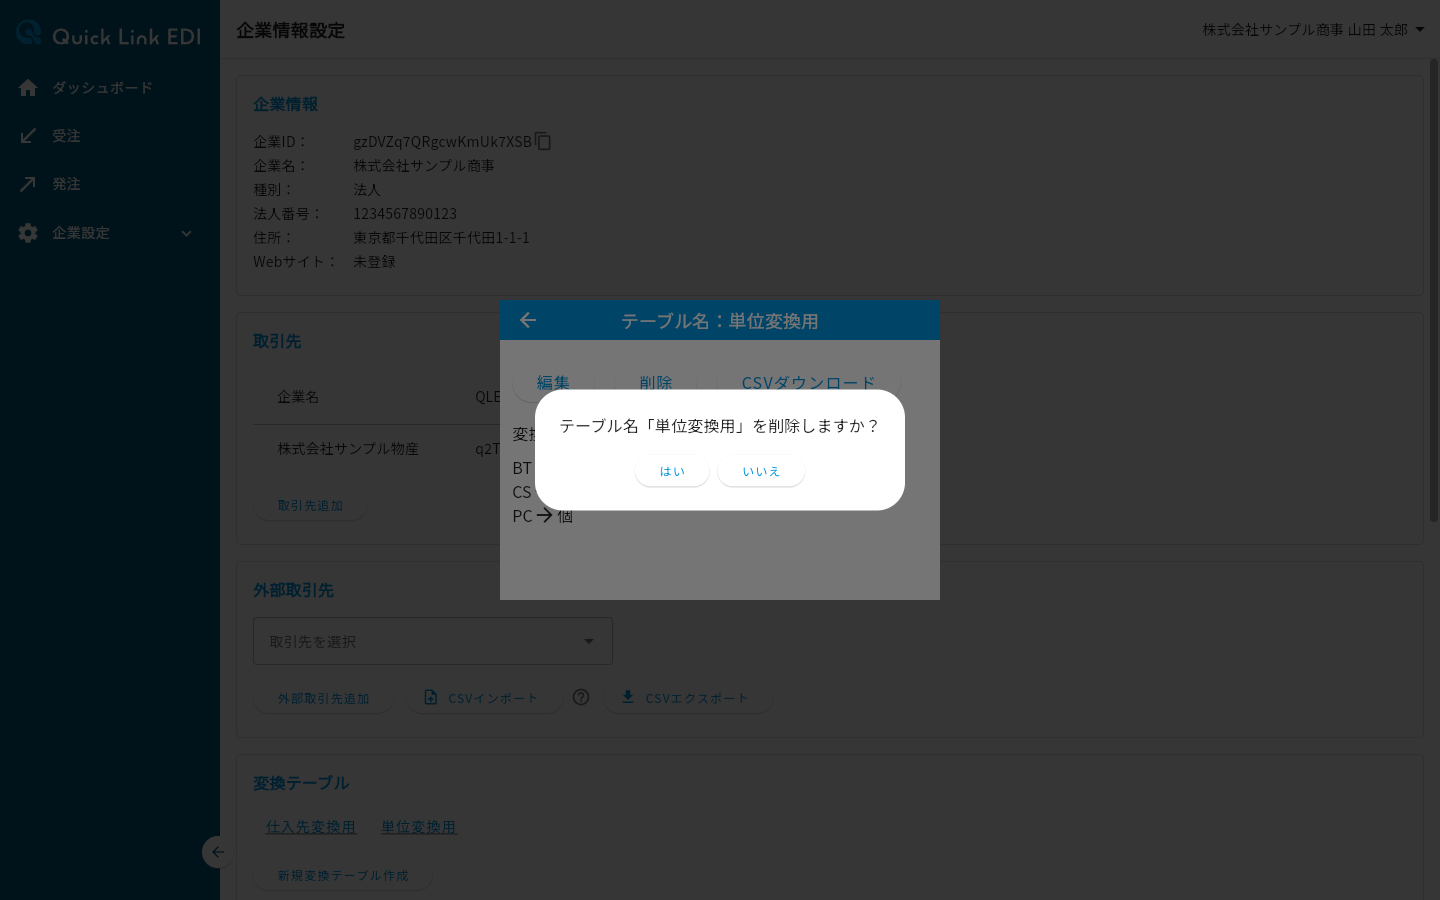
Task: Click the 取引先追加 button
Action: (310, 506)
